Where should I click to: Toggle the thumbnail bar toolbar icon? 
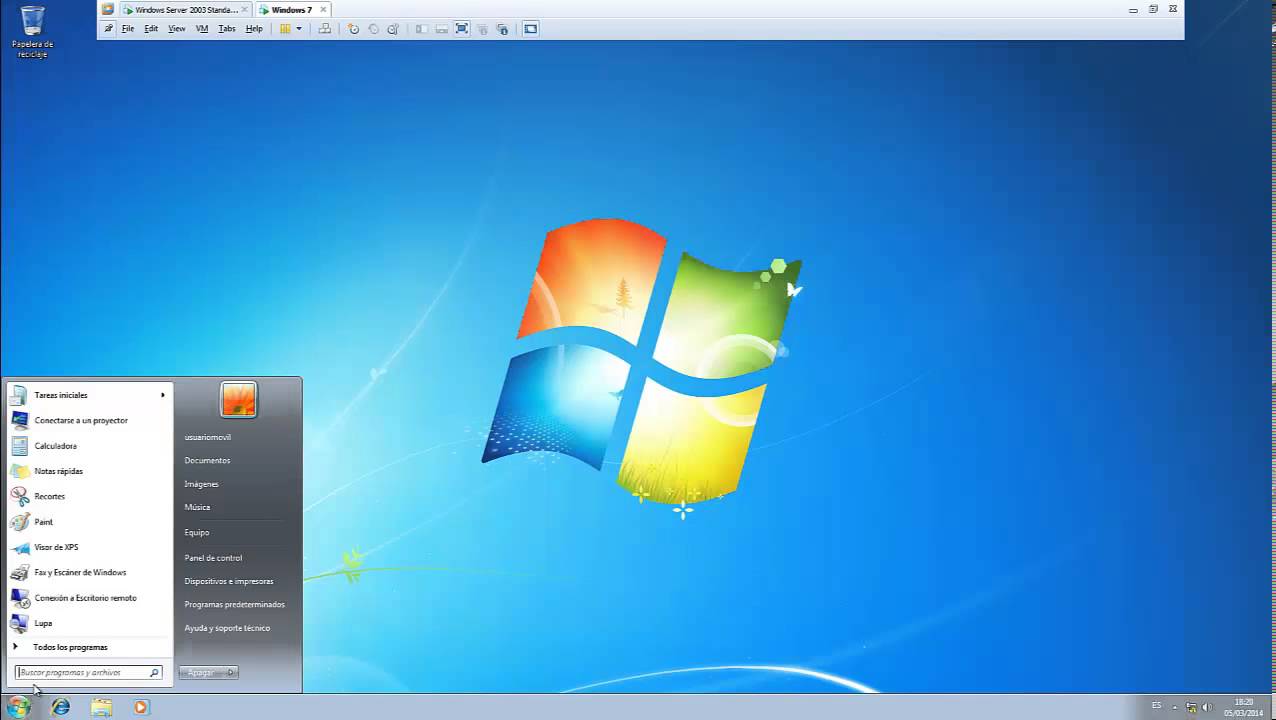click(441, 29)
